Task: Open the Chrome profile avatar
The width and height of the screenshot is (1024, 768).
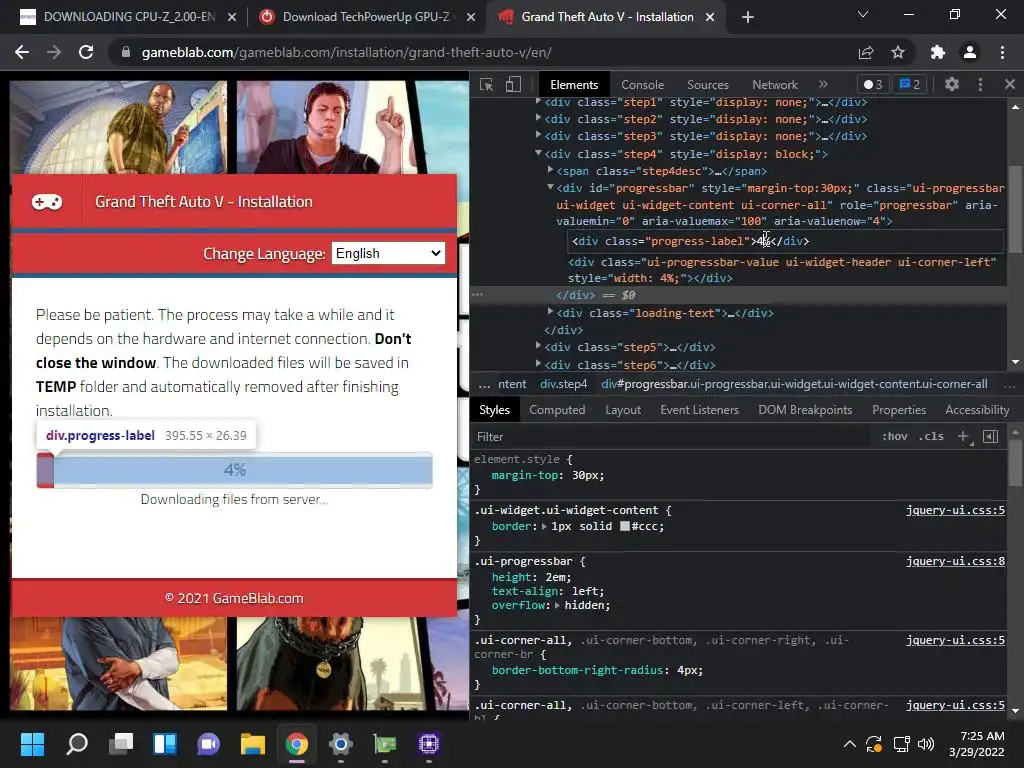Action: 970,52
